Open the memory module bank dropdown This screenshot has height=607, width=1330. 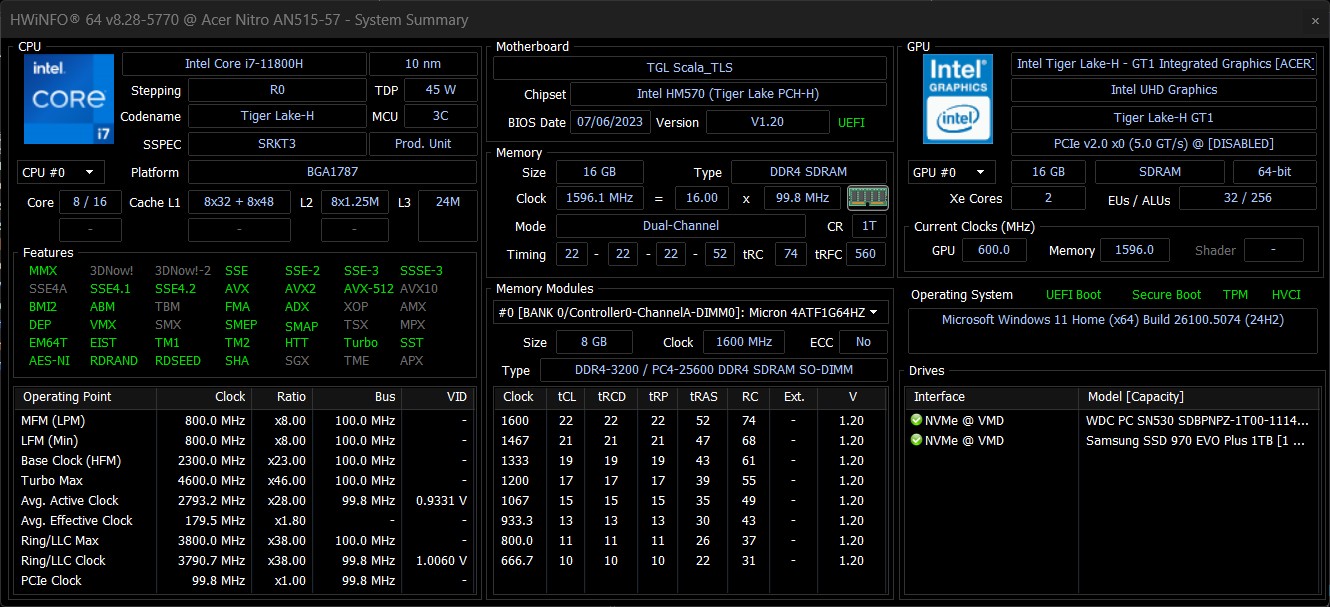point(691,313)
